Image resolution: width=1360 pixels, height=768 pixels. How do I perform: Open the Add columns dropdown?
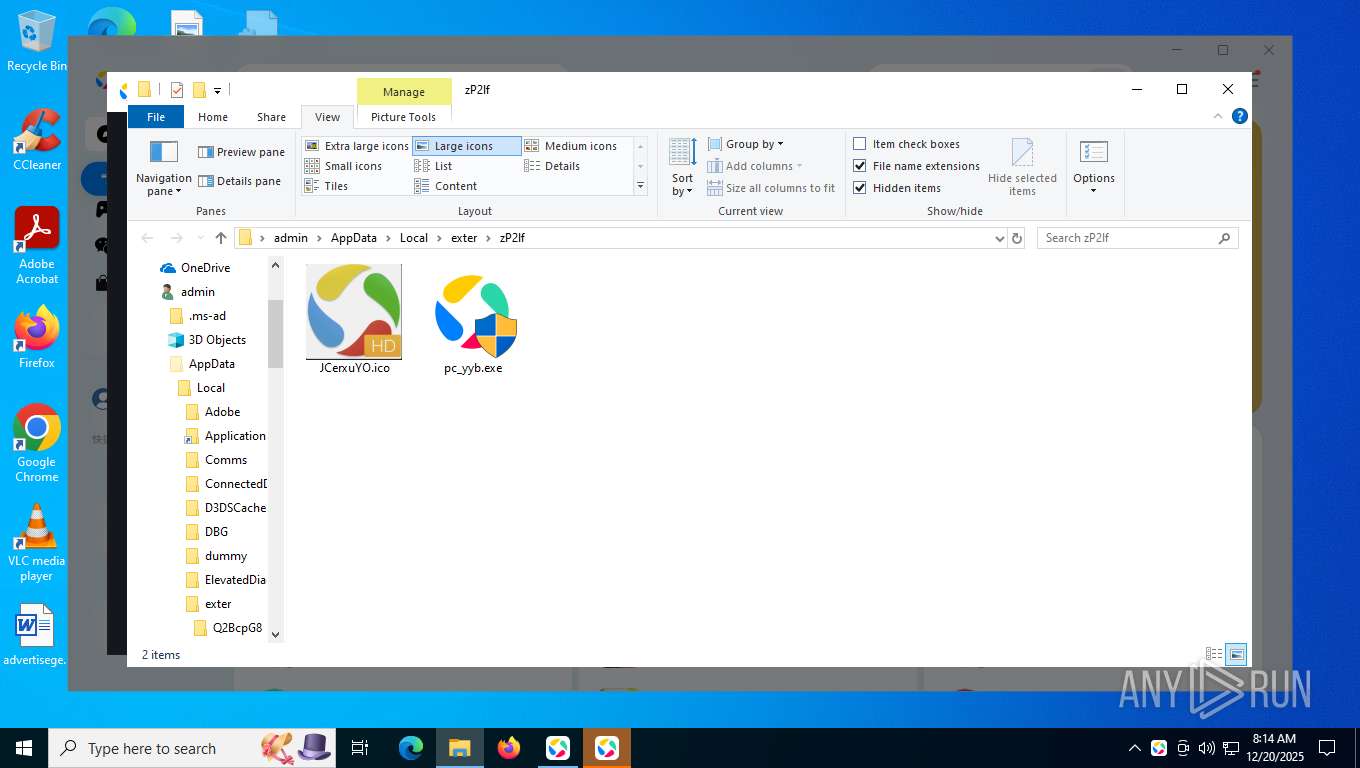pyautogui.click(x=755, y=166)
